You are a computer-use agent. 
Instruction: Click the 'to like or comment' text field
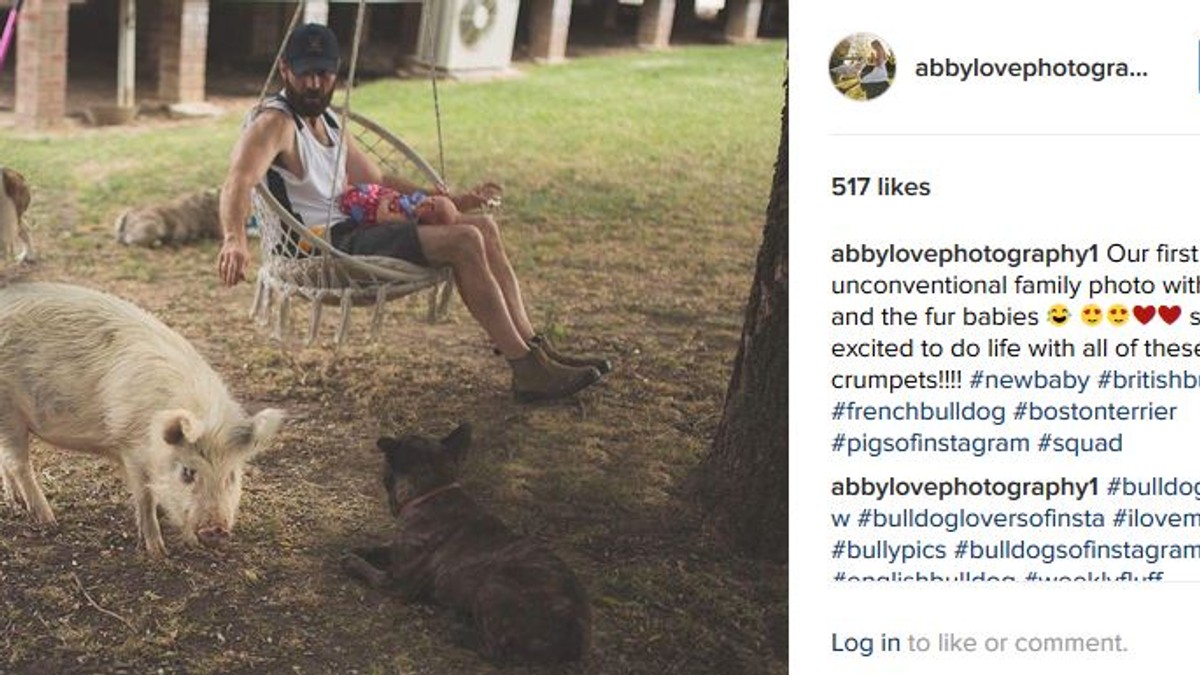(1017, 643)
